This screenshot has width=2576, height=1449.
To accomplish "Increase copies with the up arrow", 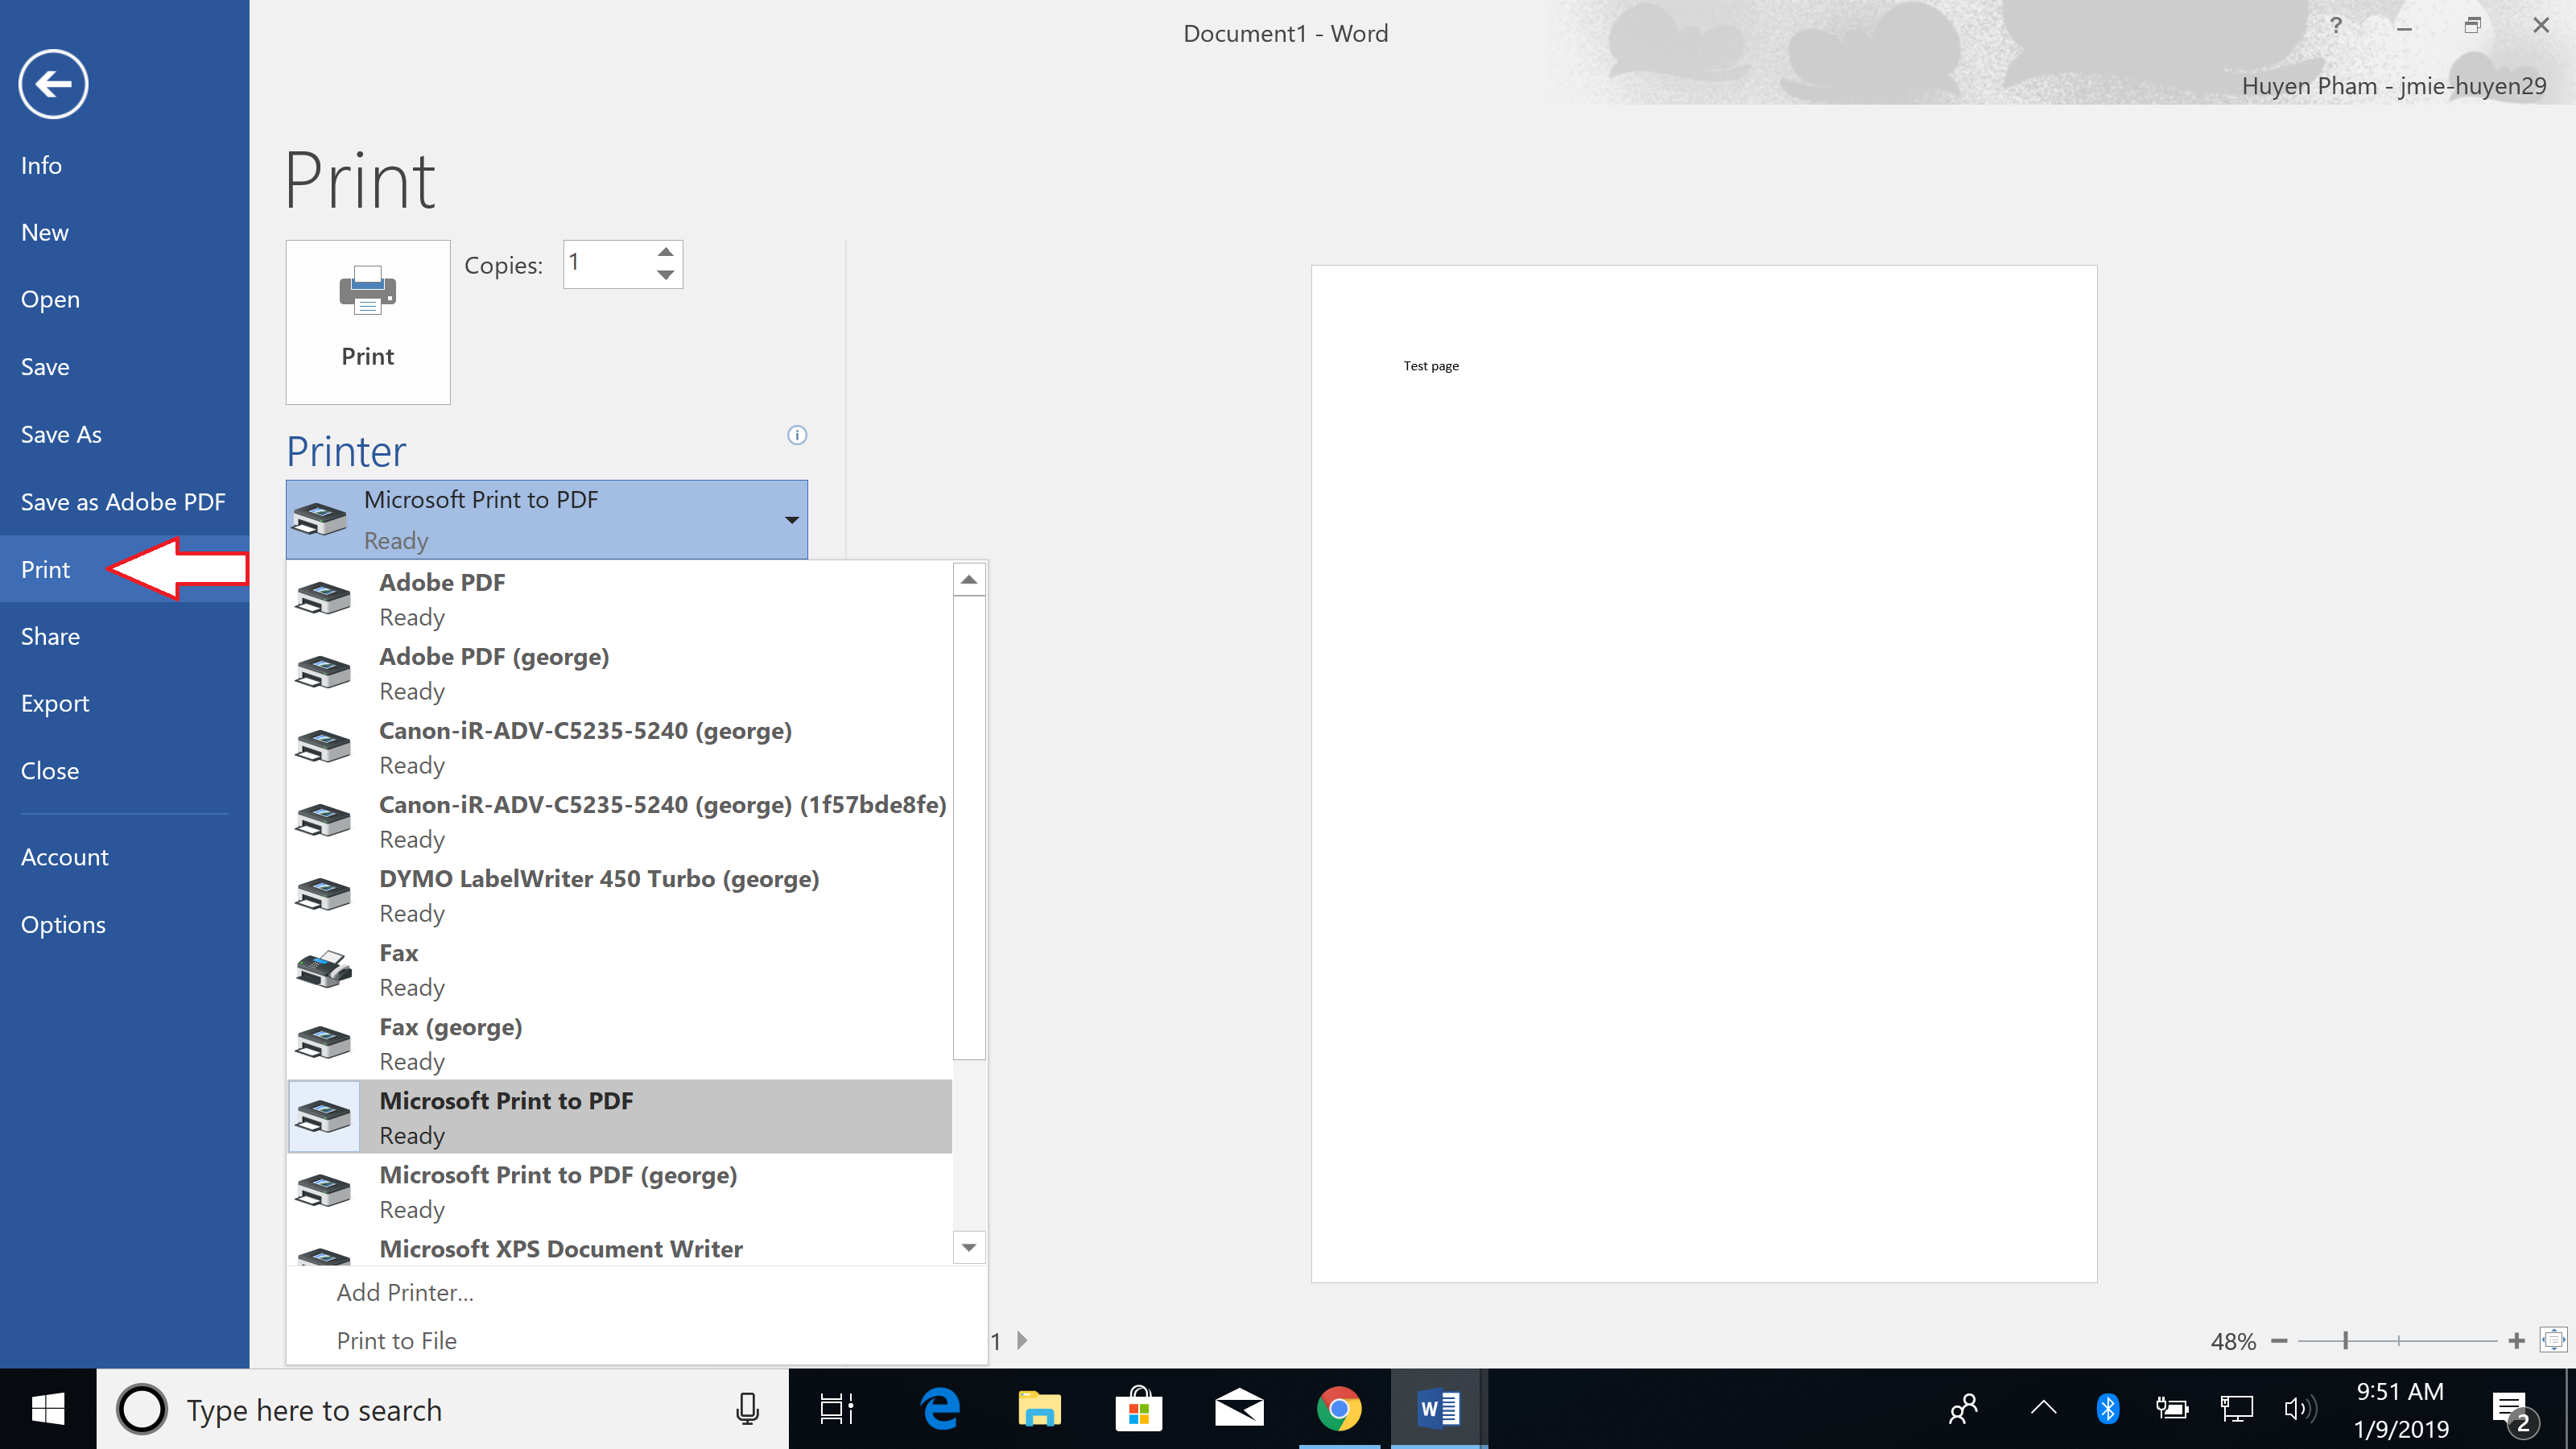I will point(666,252).
